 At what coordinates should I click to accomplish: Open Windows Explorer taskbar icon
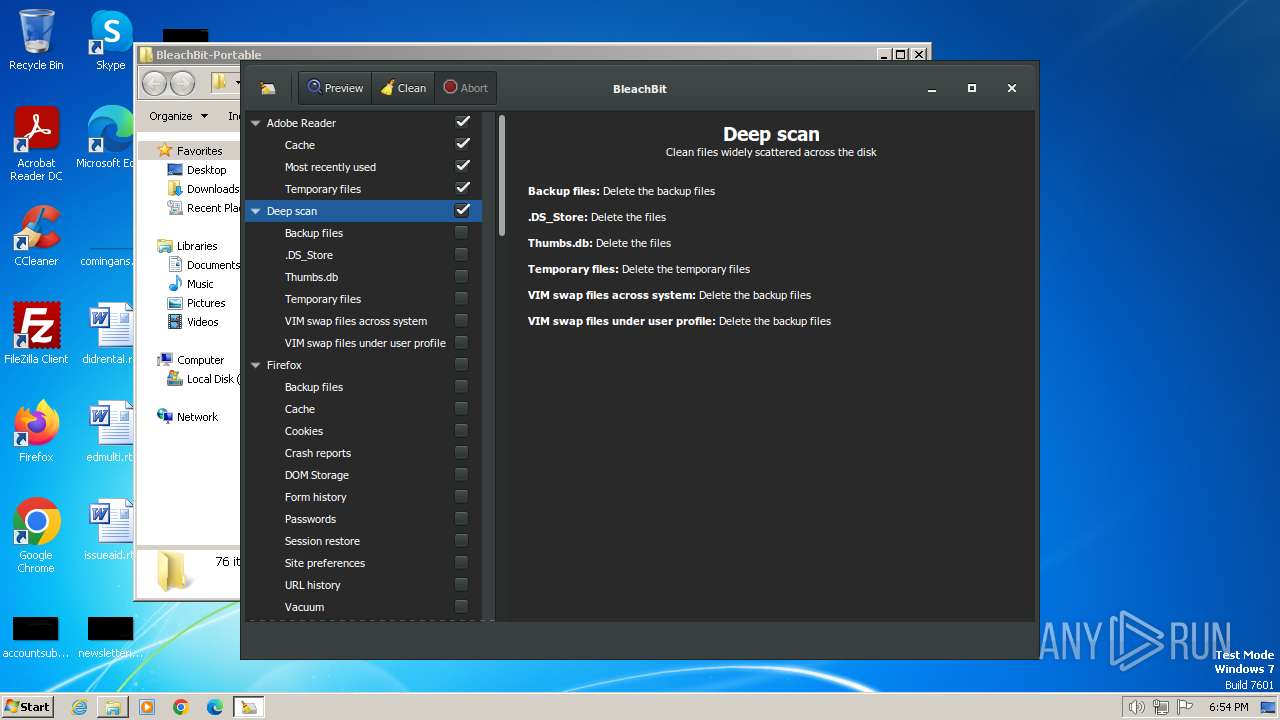[x=113, y=707]
